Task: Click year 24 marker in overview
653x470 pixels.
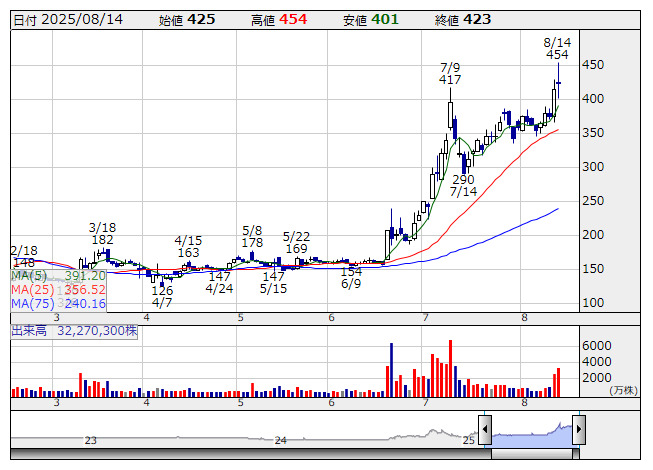Action: 280,440
